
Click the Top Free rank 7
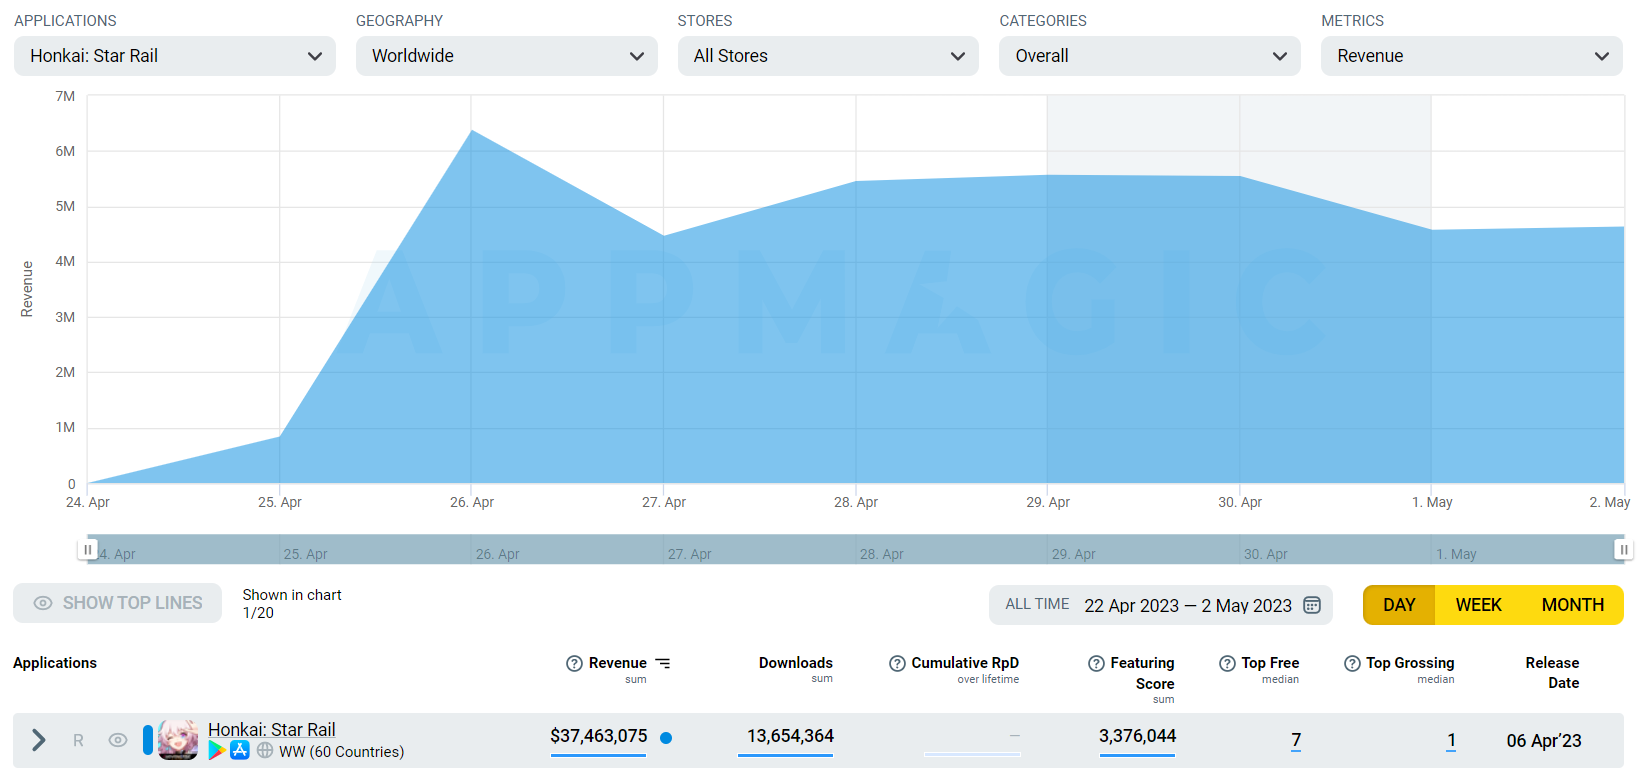(x=1296, y=740)
